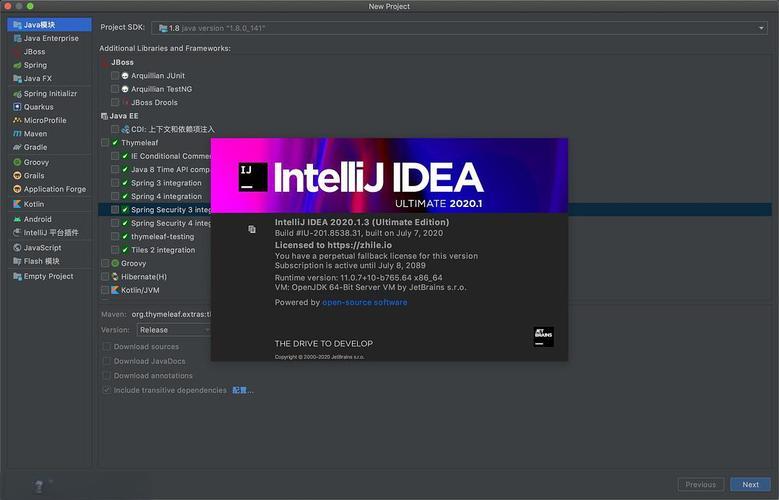Select Grails project type

(49, 175)
